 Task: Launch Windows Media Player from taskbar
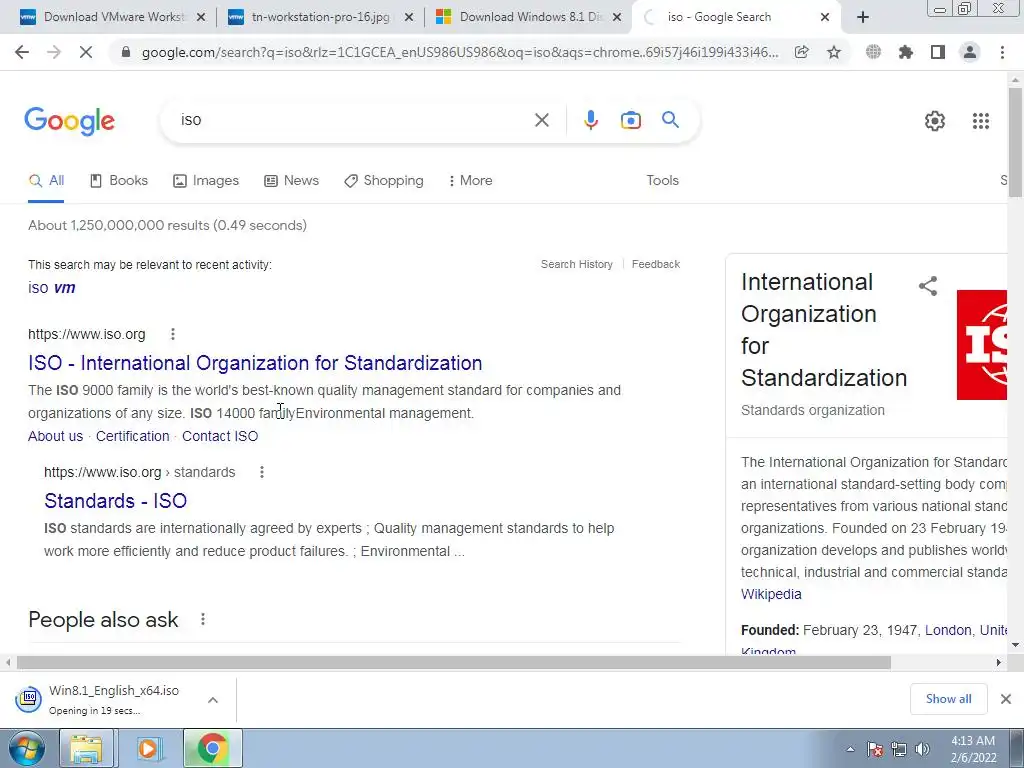148,749
